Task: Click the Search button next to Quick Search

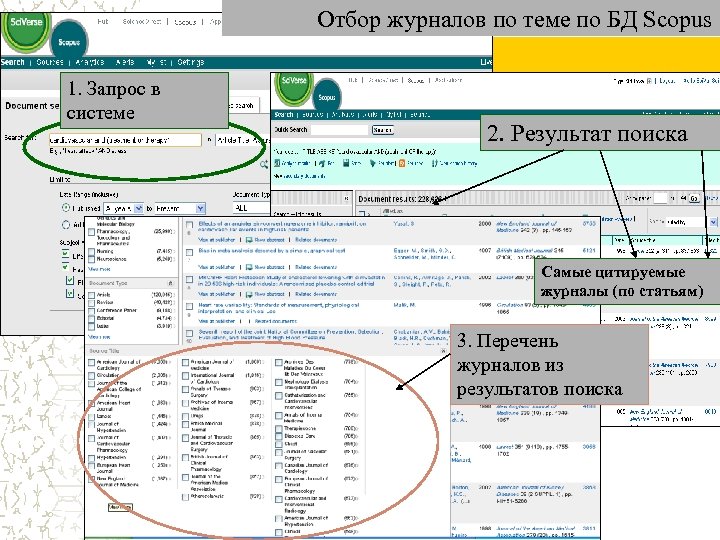Action: (x=382, y=130)
